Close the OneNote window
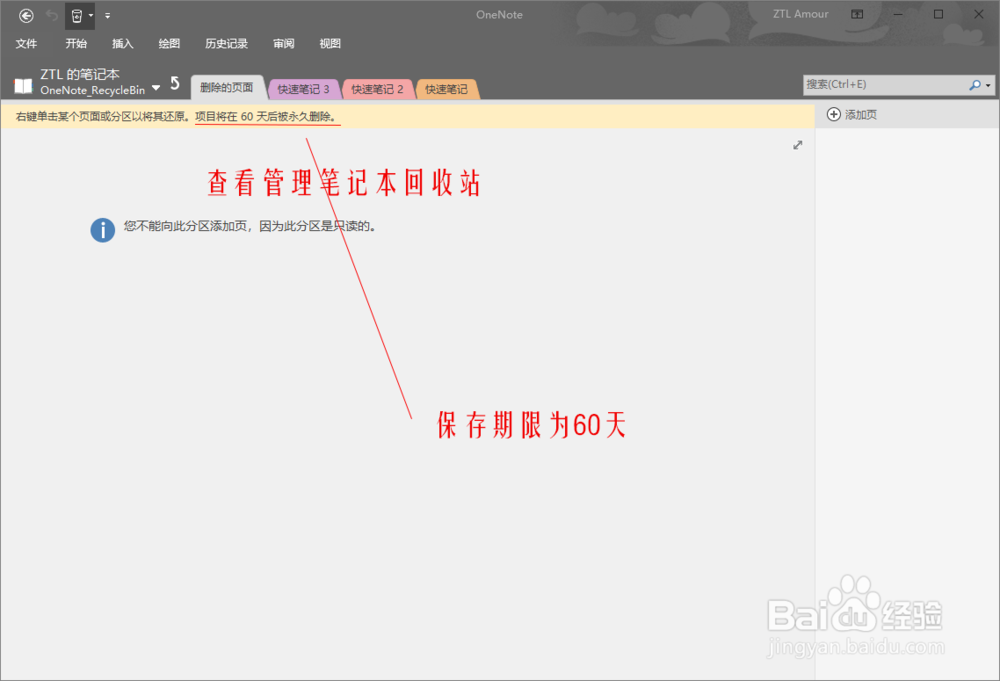 pyautogui.click(x=978, y=14)
